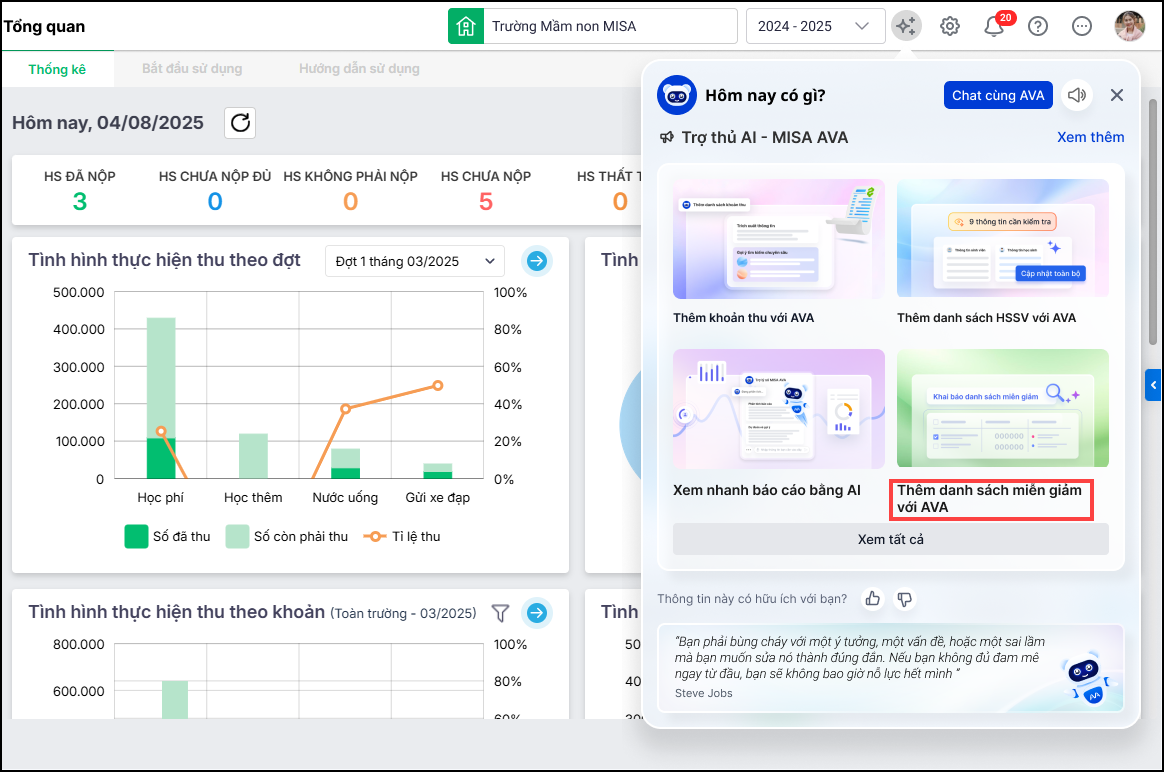This screenshot has width=1164, height=772.
Task: Toggle the 'Số đã thu' legend item
Action: coord(167,536)
